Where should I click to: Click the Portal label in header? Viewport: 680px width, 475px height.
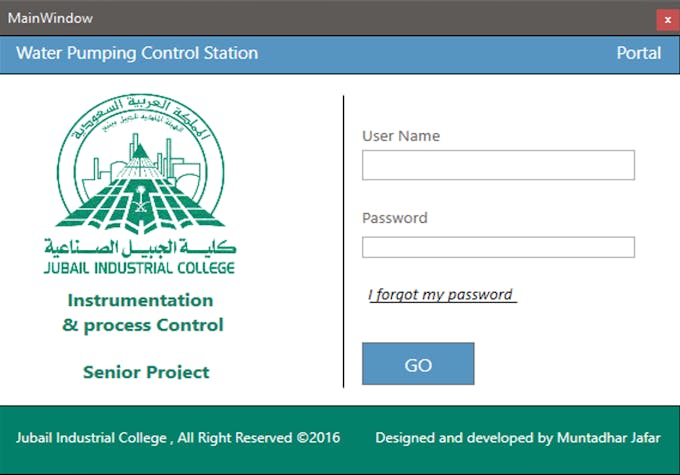(x=638, y=53)
